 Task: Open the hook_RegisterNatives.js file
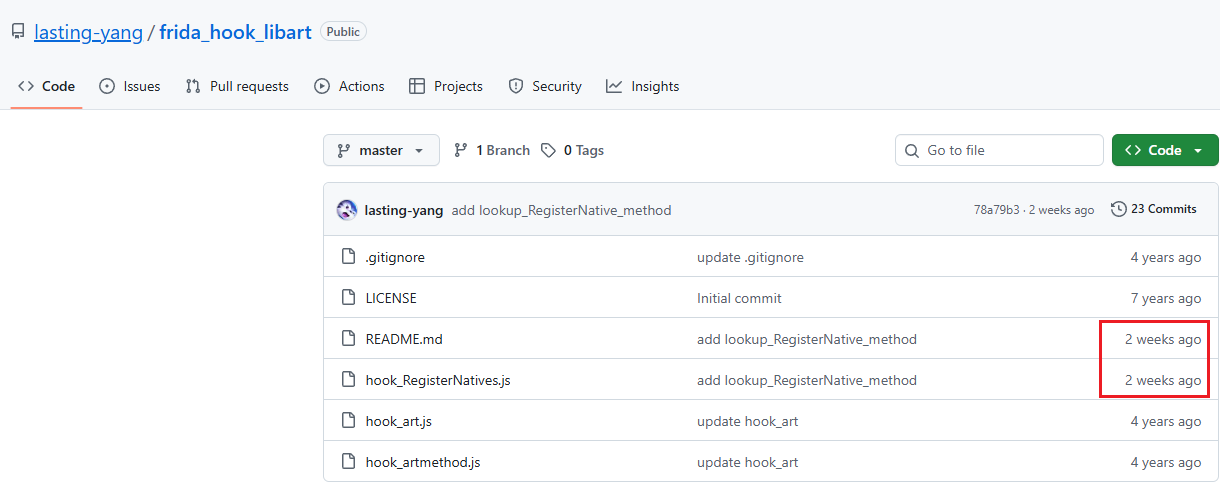[x=438, y=380]
